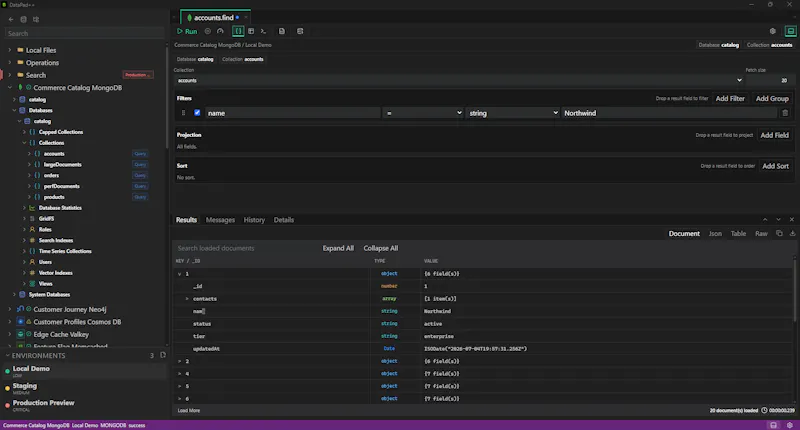The height and width of the screenshot is (430, 800).
Task: Open the settings gear at editor top right
Action: point(772,31)
